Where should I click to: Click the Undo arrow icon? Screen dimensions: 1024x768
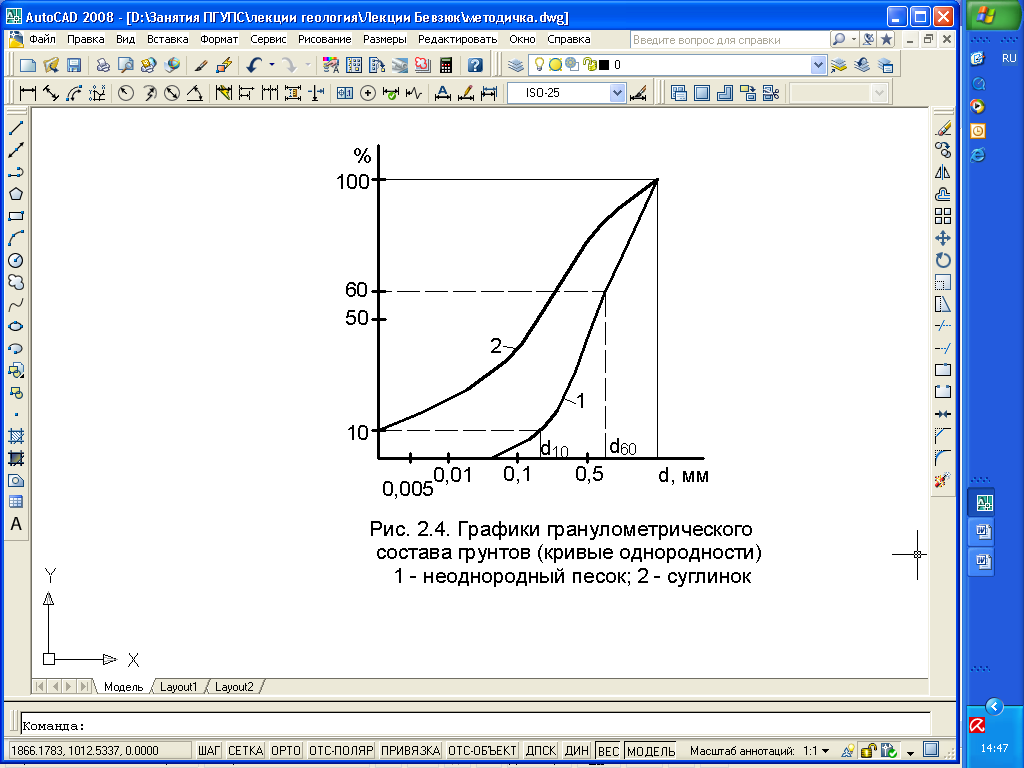pos(254,65)
